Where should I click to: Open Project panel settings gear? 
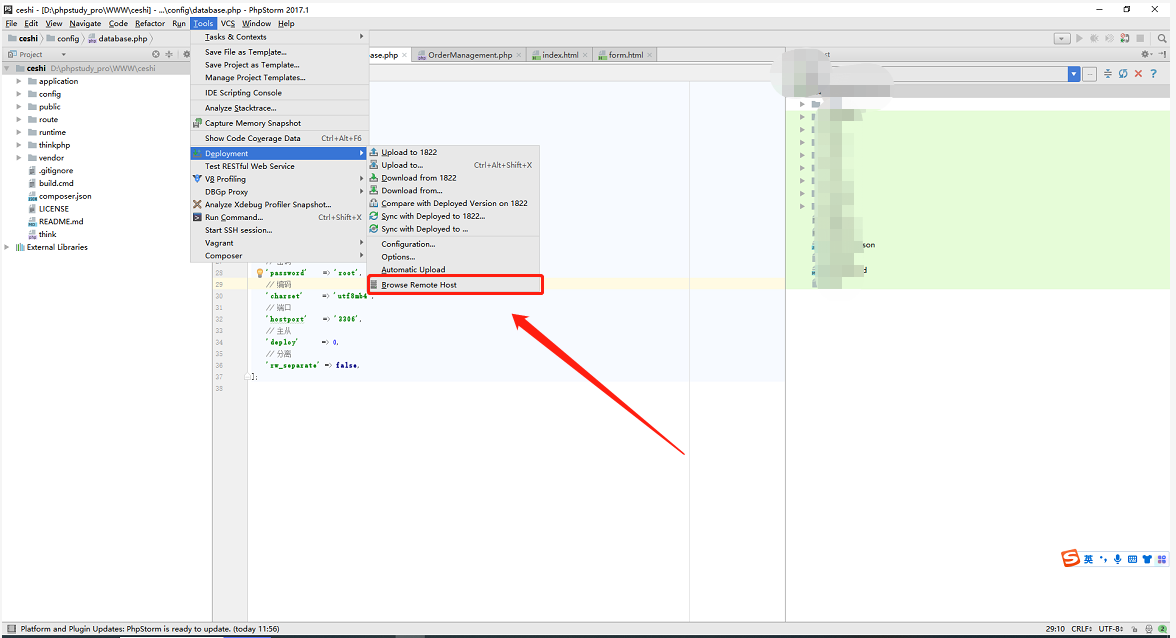[x=186, y=54]
